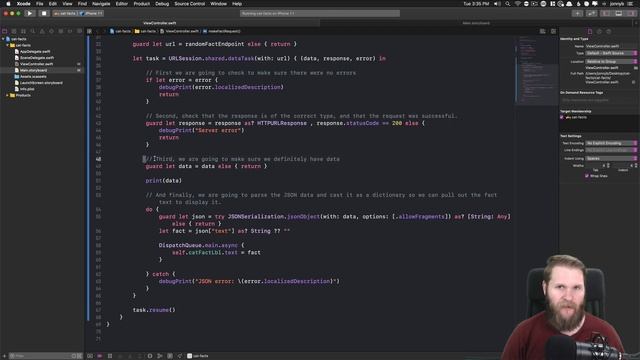The width and height of the screenshot is (640, 360).
Task: Open the Location Relative to Group dropdown
Action: pos(611,61)
